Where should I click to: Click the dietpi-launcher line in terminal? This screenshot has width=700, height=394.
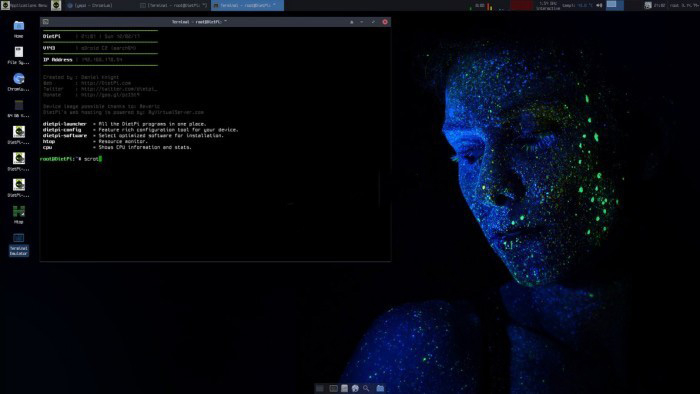coord(125,124)
